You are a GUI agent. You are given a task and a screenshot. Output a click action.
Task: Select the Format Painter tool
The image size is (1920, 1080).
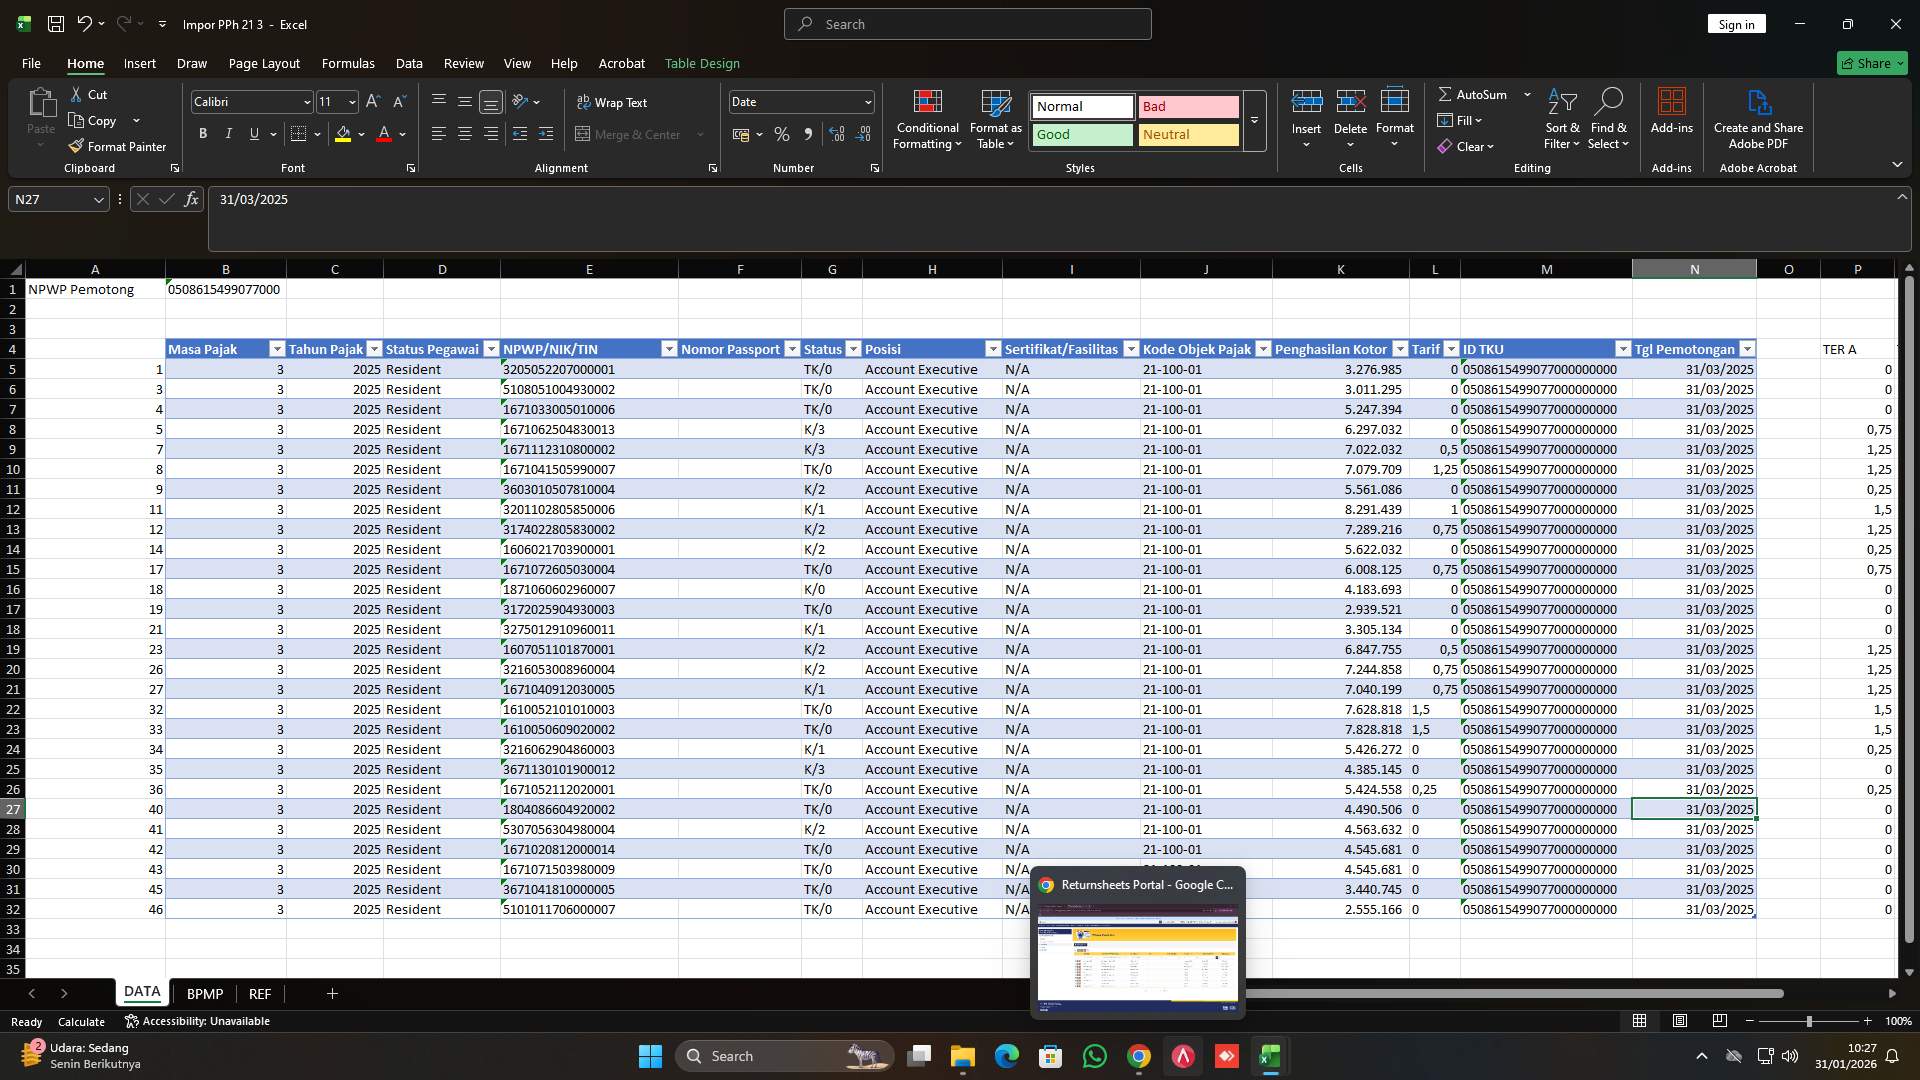117,145
